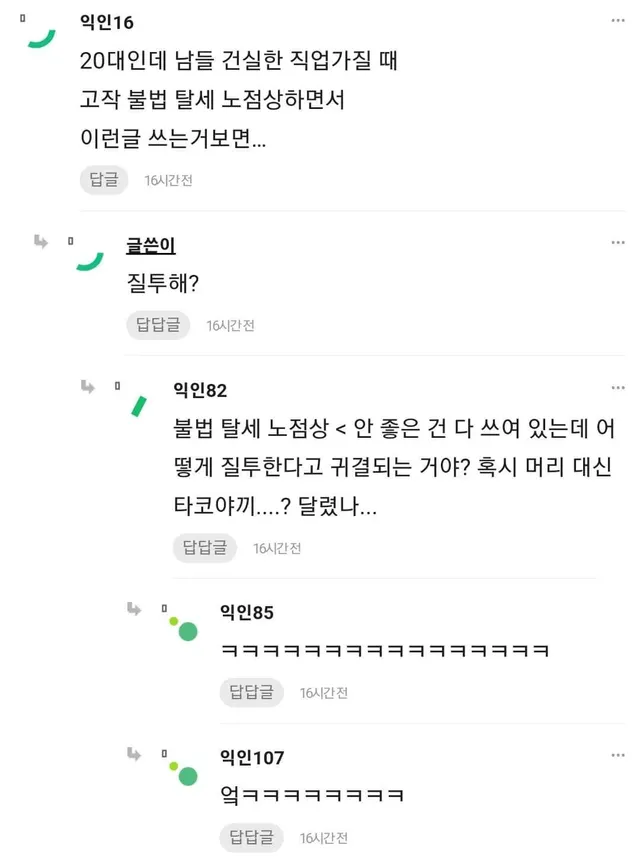Open the 글쓴이 username link
Screen dimensions: 640x865
click(151, 246)
